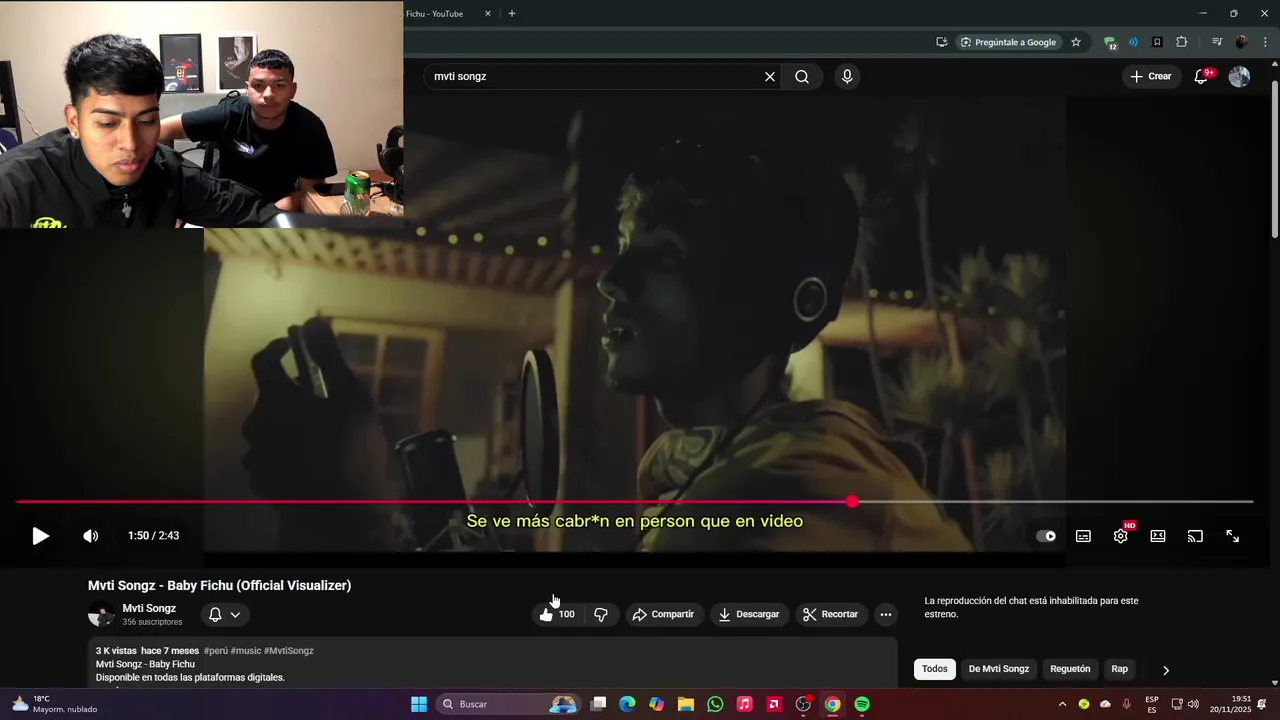Toggle subtitles with the captions icon
Viewport: 1280px width, 720px height.
(x=1083, y=536)
